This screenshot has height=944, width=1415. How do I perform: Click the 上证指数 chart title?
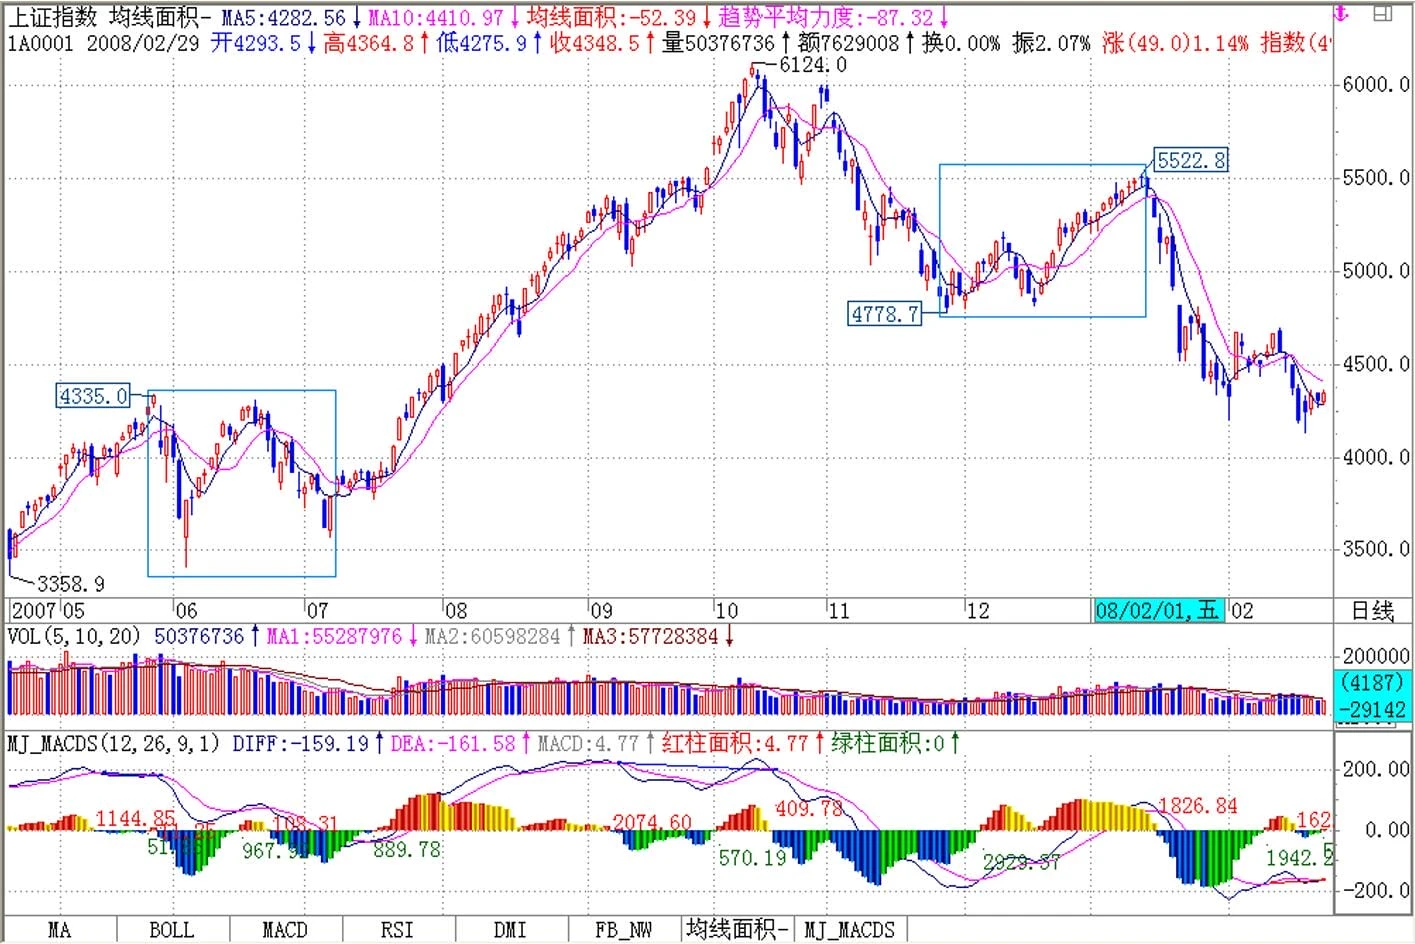(x=52, y=17)
